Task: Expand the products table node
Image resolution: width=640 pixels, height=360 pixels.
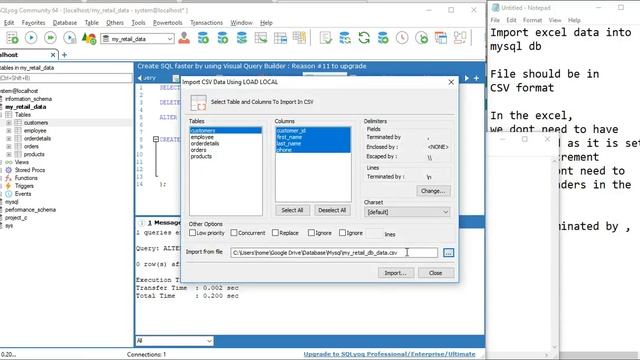Action: click(x=9, y=154)
